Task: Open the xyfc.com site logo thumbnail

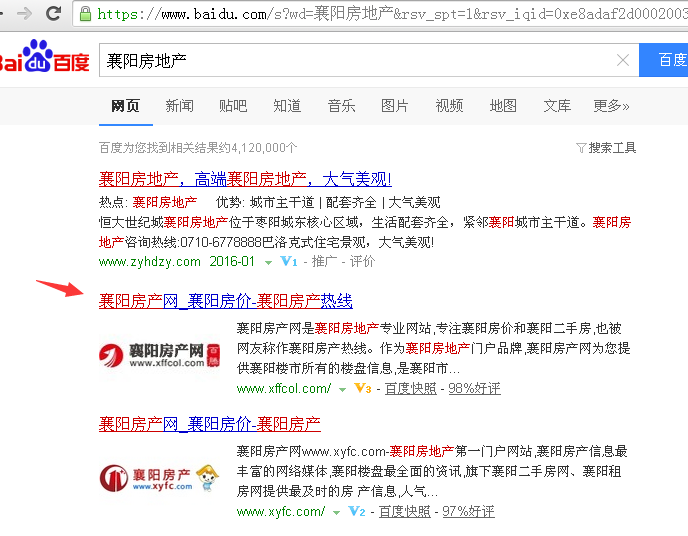Action: tap(159, 478)
